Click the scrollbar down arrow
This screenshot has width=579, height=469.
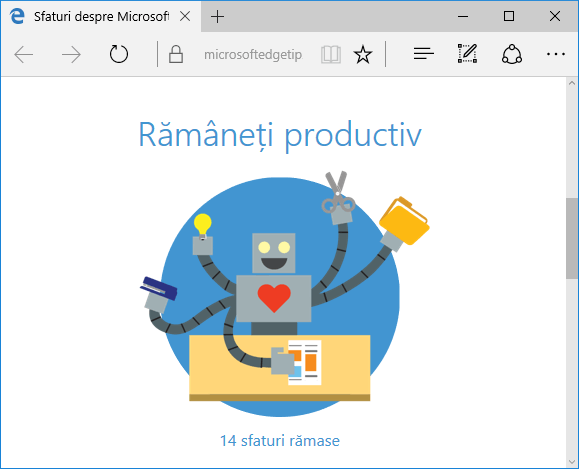point(572,462)
